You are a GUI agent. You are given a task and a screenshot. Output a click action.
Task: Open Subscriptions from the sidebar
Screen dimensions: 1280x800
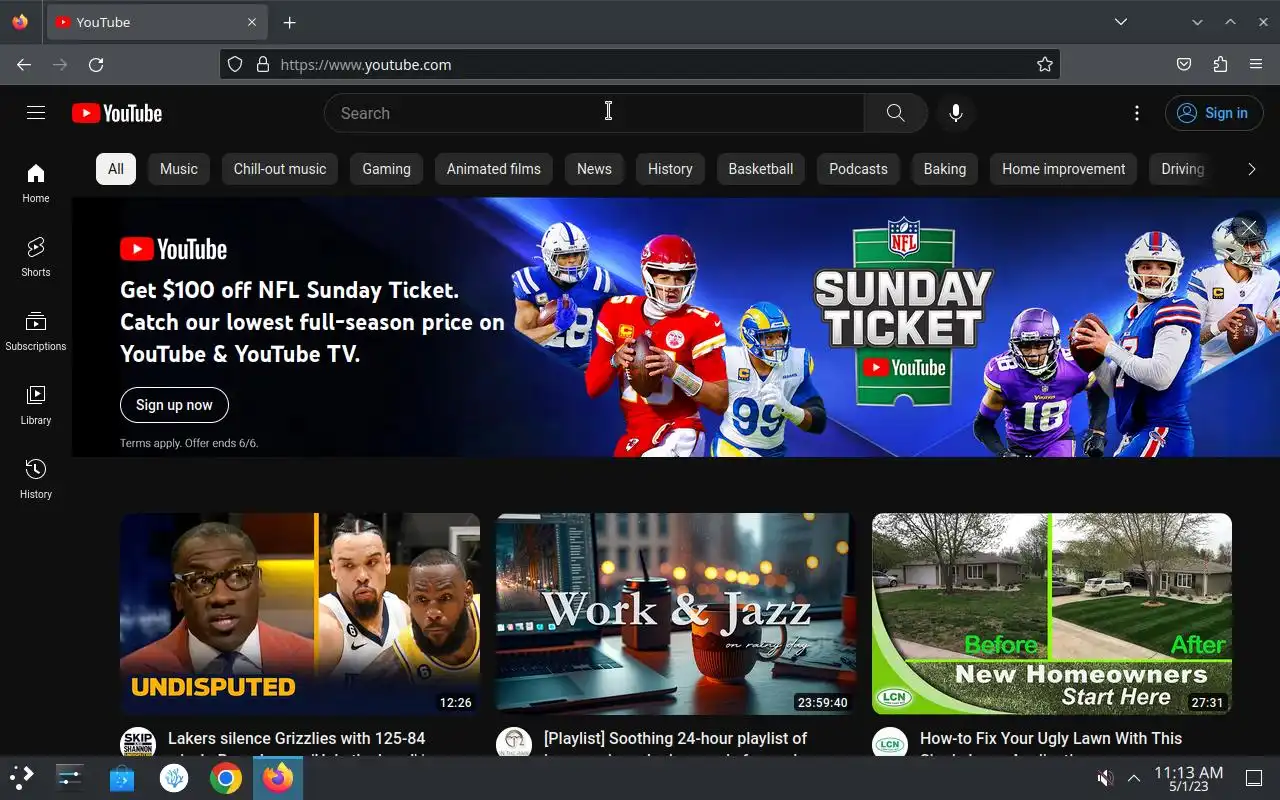(x=36, y=331)
